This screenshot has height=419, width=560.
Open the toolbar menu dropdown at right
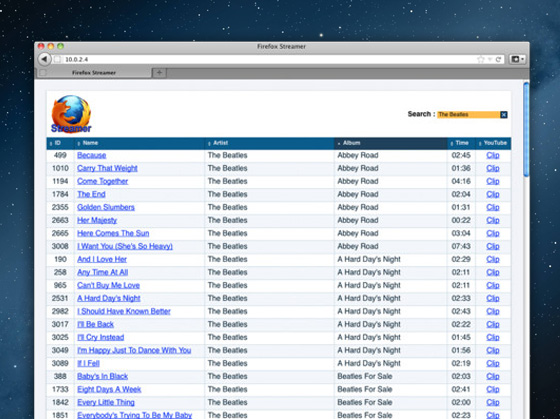[518, 59]
